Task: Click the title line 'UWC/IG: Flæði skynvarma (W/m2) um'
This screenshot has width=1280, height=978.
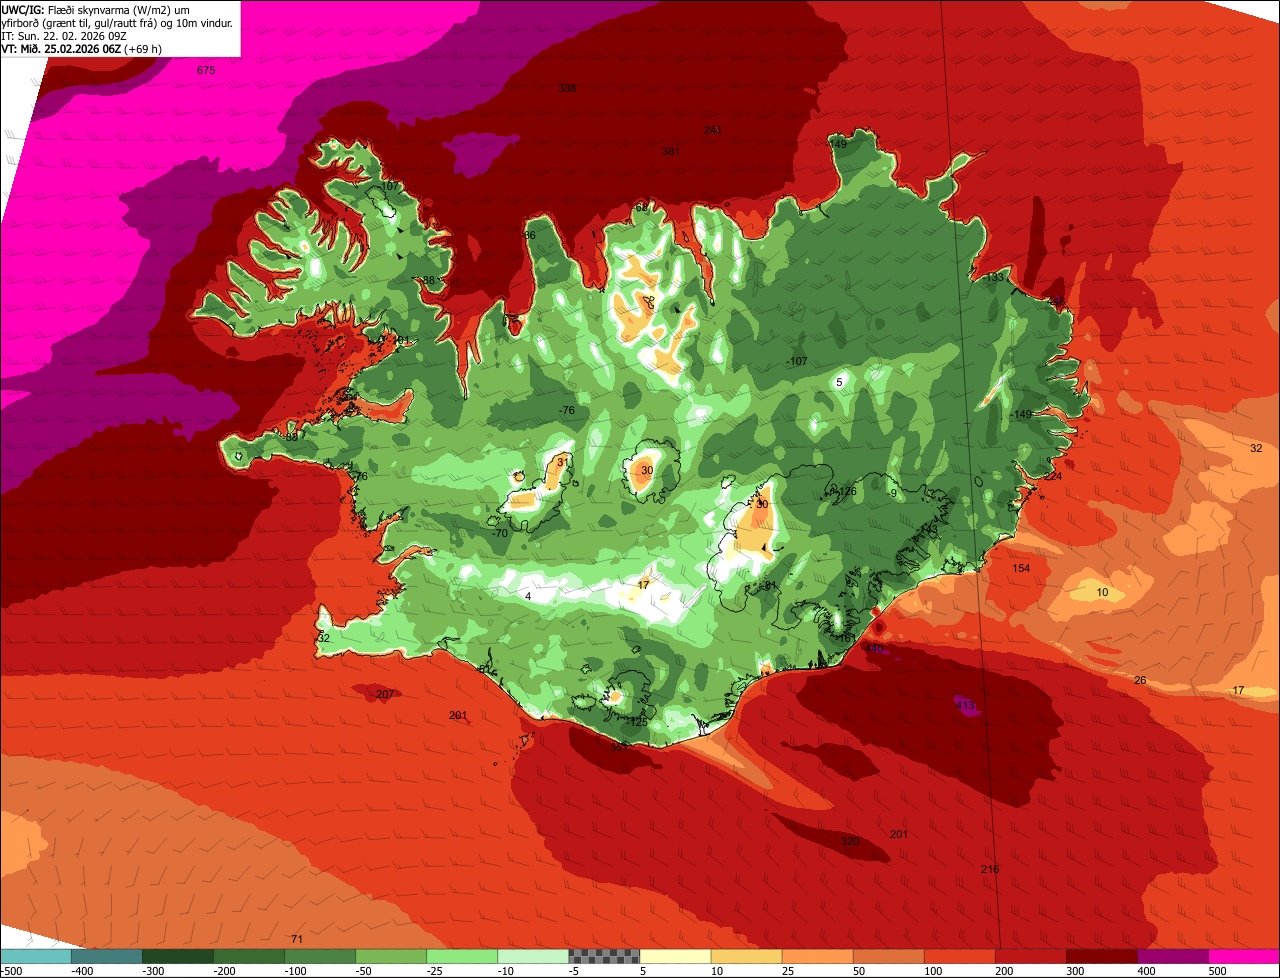Action: [97, 9]
